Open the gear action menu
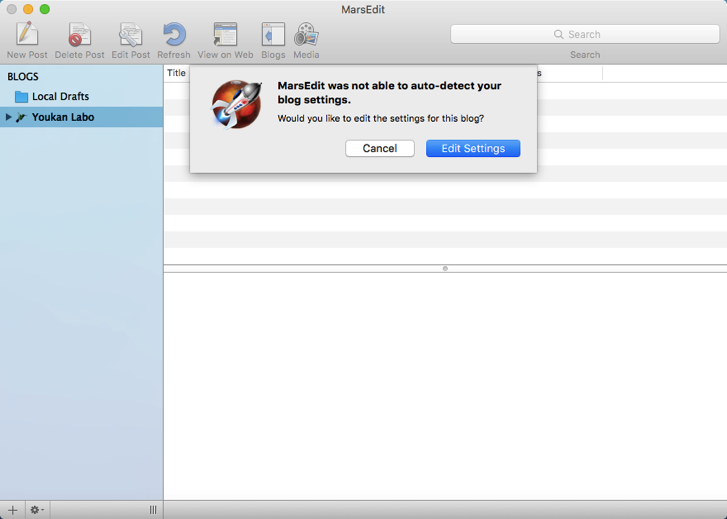Viewport: 727px width, 519px height. (37, 510)
